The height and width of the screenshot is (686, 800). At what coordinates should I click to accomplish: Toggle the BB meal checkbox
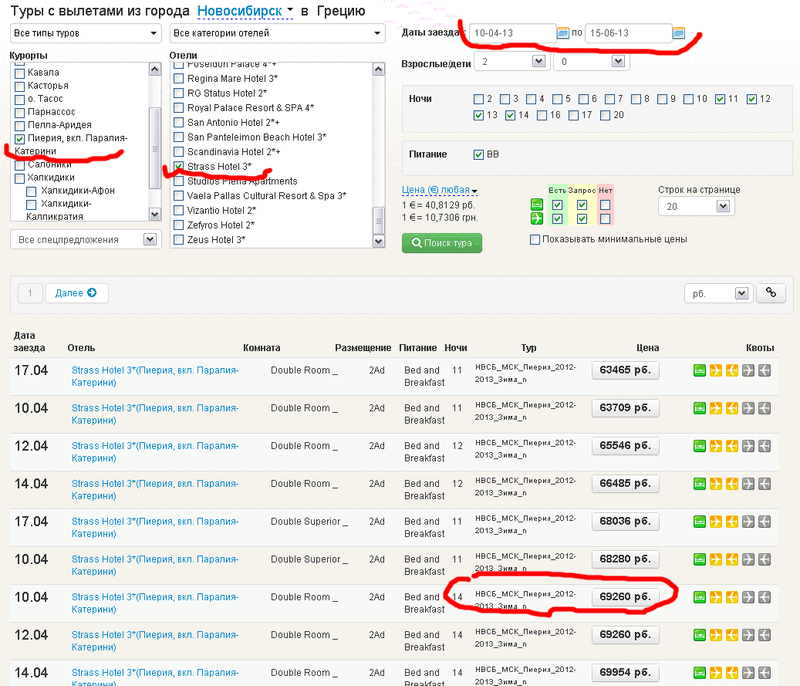479,155
